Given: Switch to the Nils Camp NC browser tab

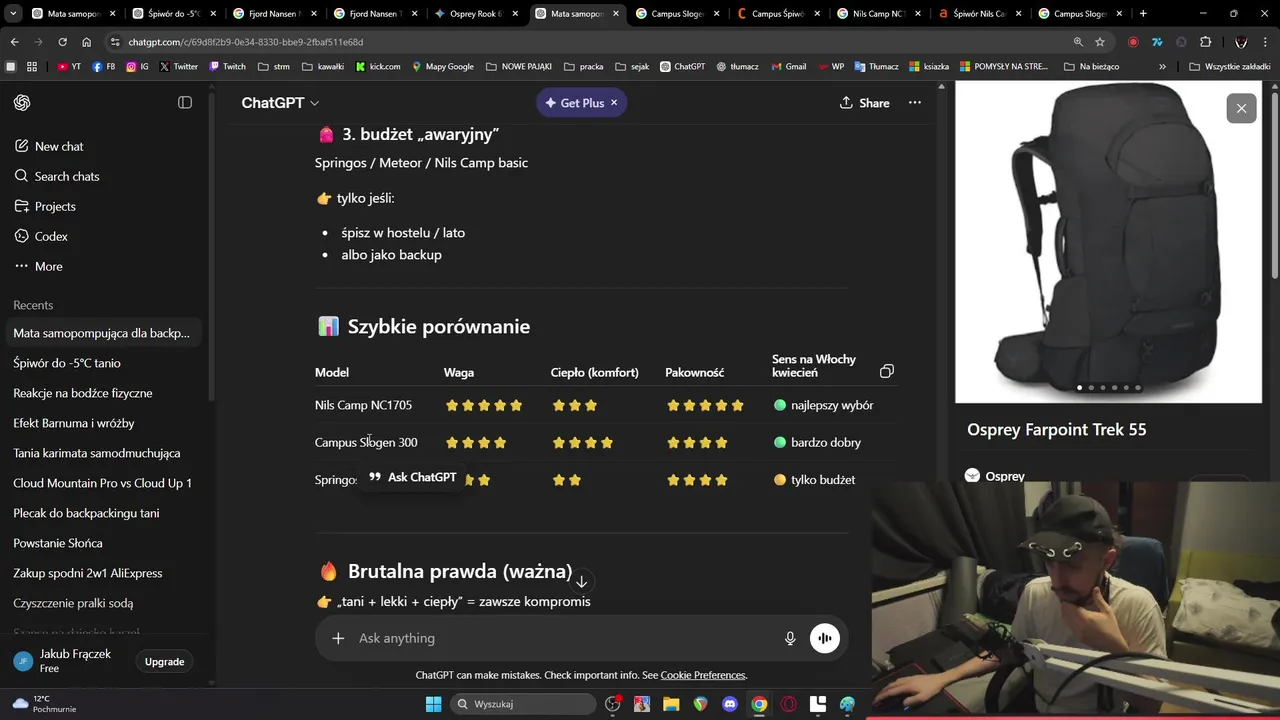Looking at the screenshot, I should [877, 14].
